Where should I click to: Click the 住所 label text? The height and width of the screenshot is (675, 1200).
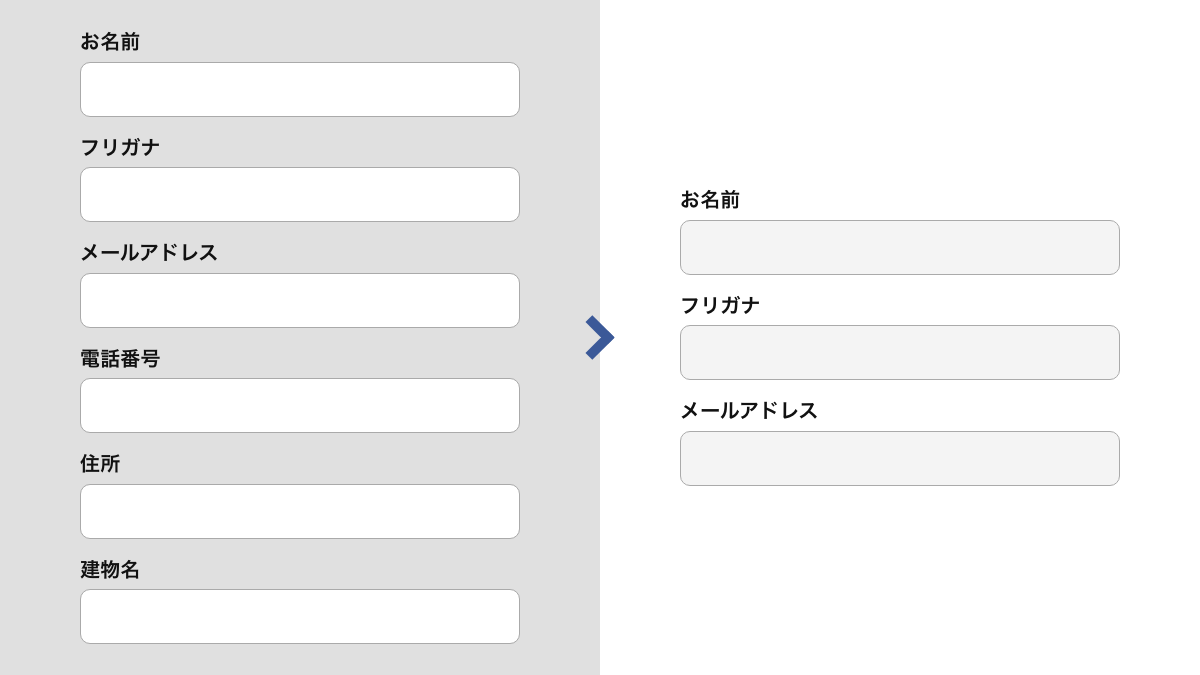pyautogui.click(x=100, y=464)
